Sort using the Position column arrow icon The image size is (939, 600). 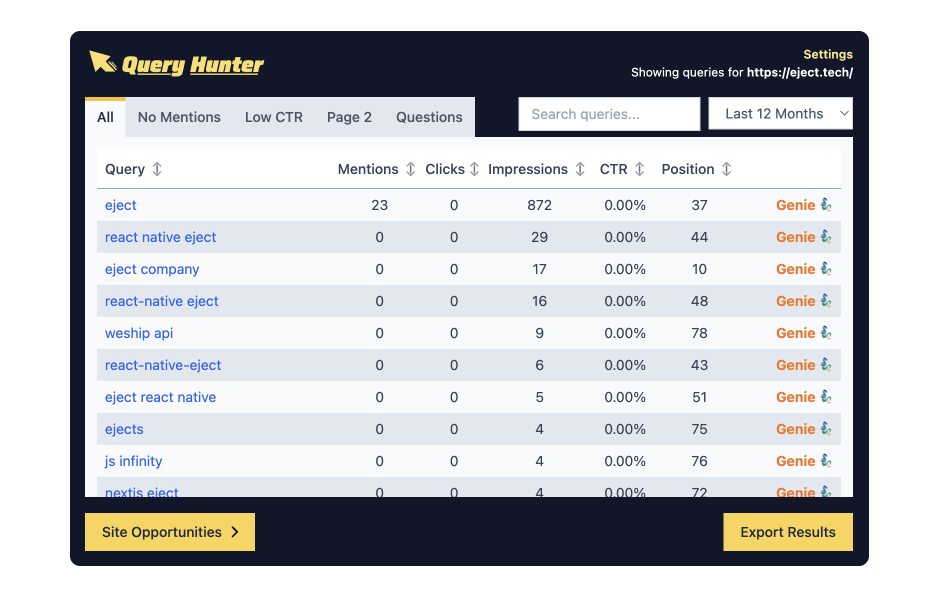727,169
